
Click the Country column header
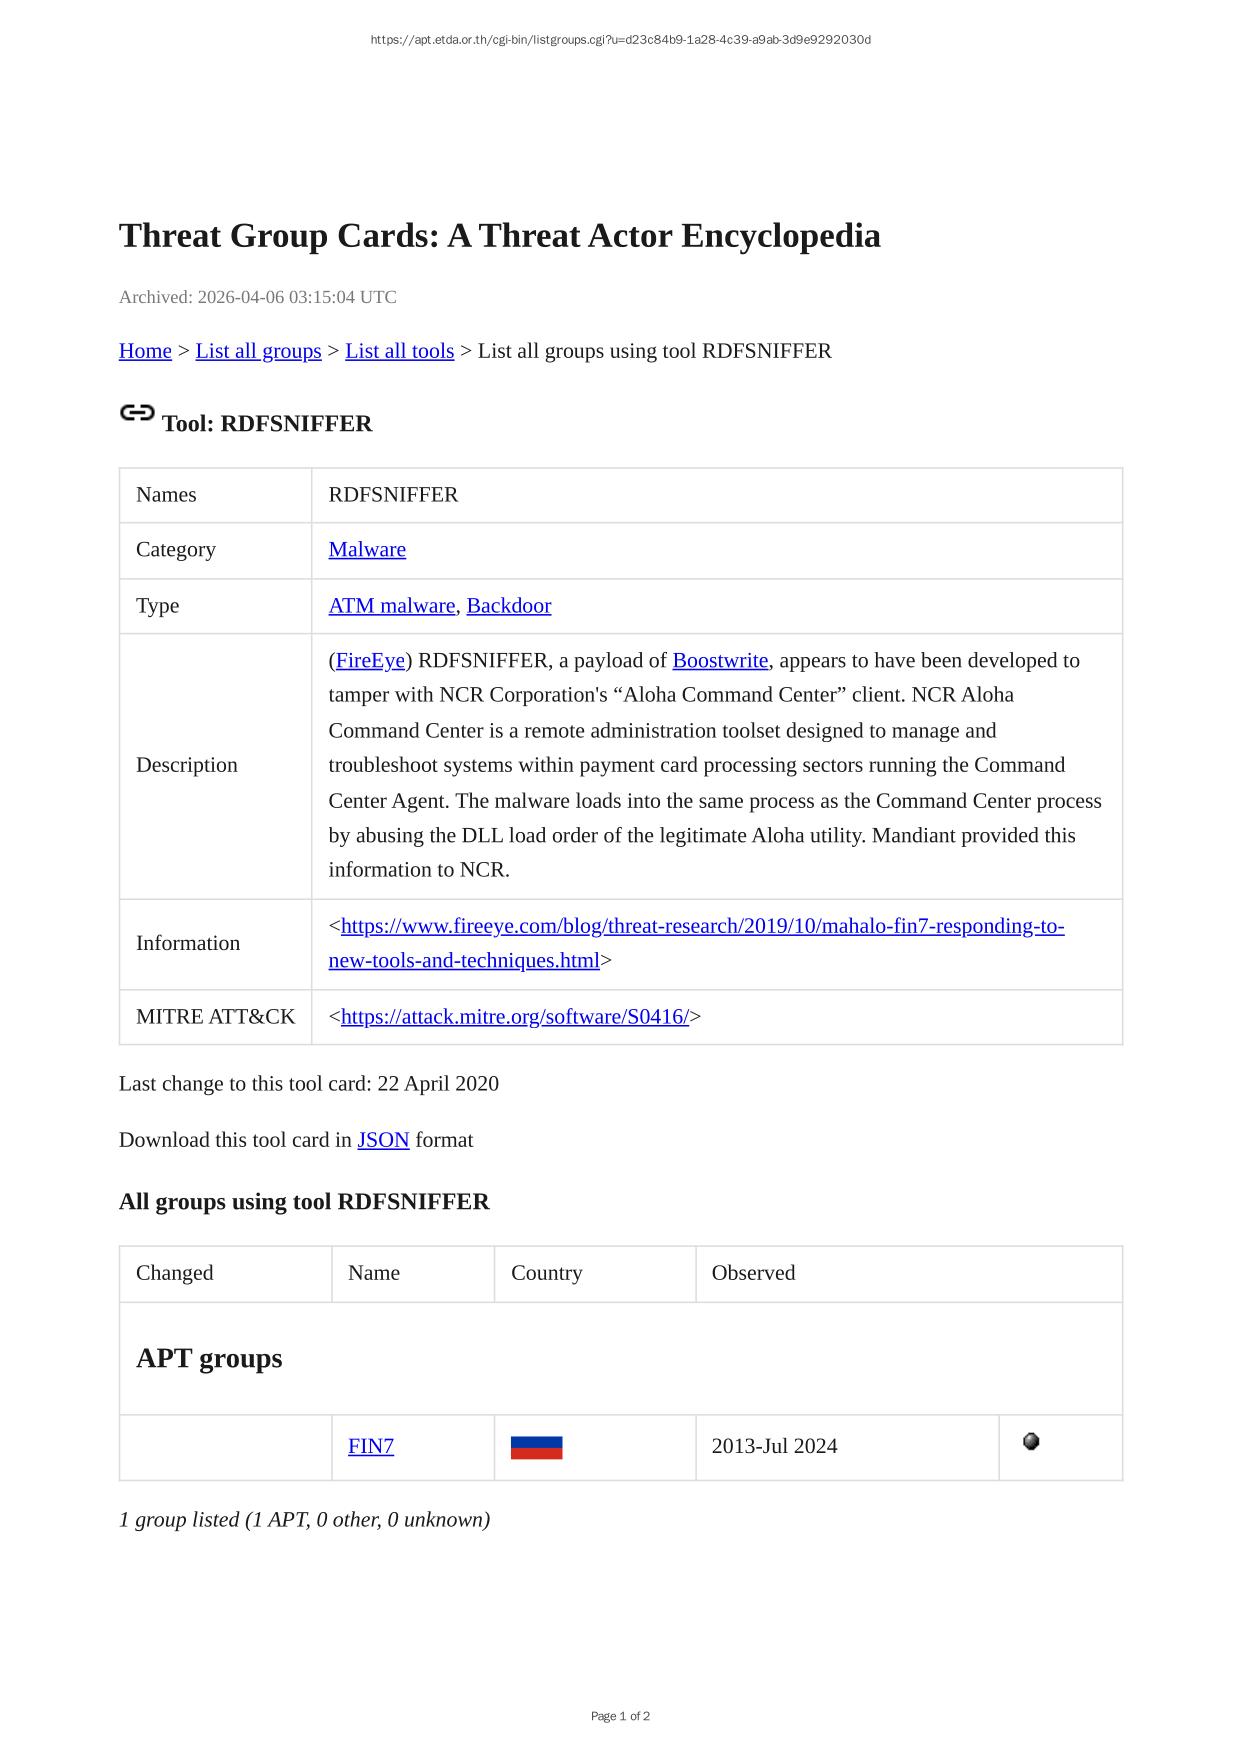click(x=546, y=1273)
